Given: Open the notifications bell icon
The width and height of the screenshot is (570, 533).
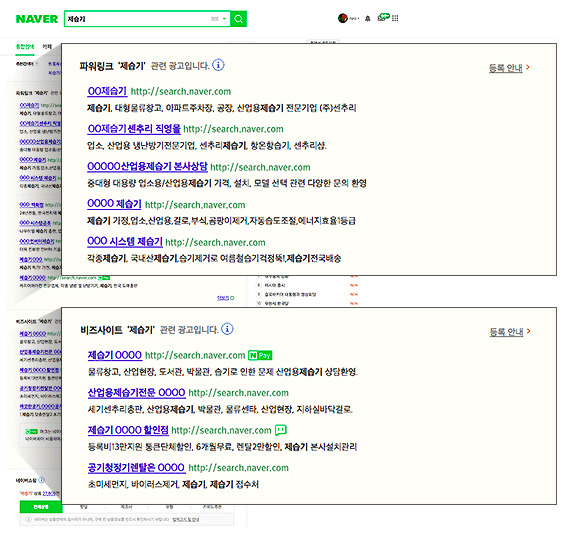Looking at the screenshot, I should tap(368, 19).
